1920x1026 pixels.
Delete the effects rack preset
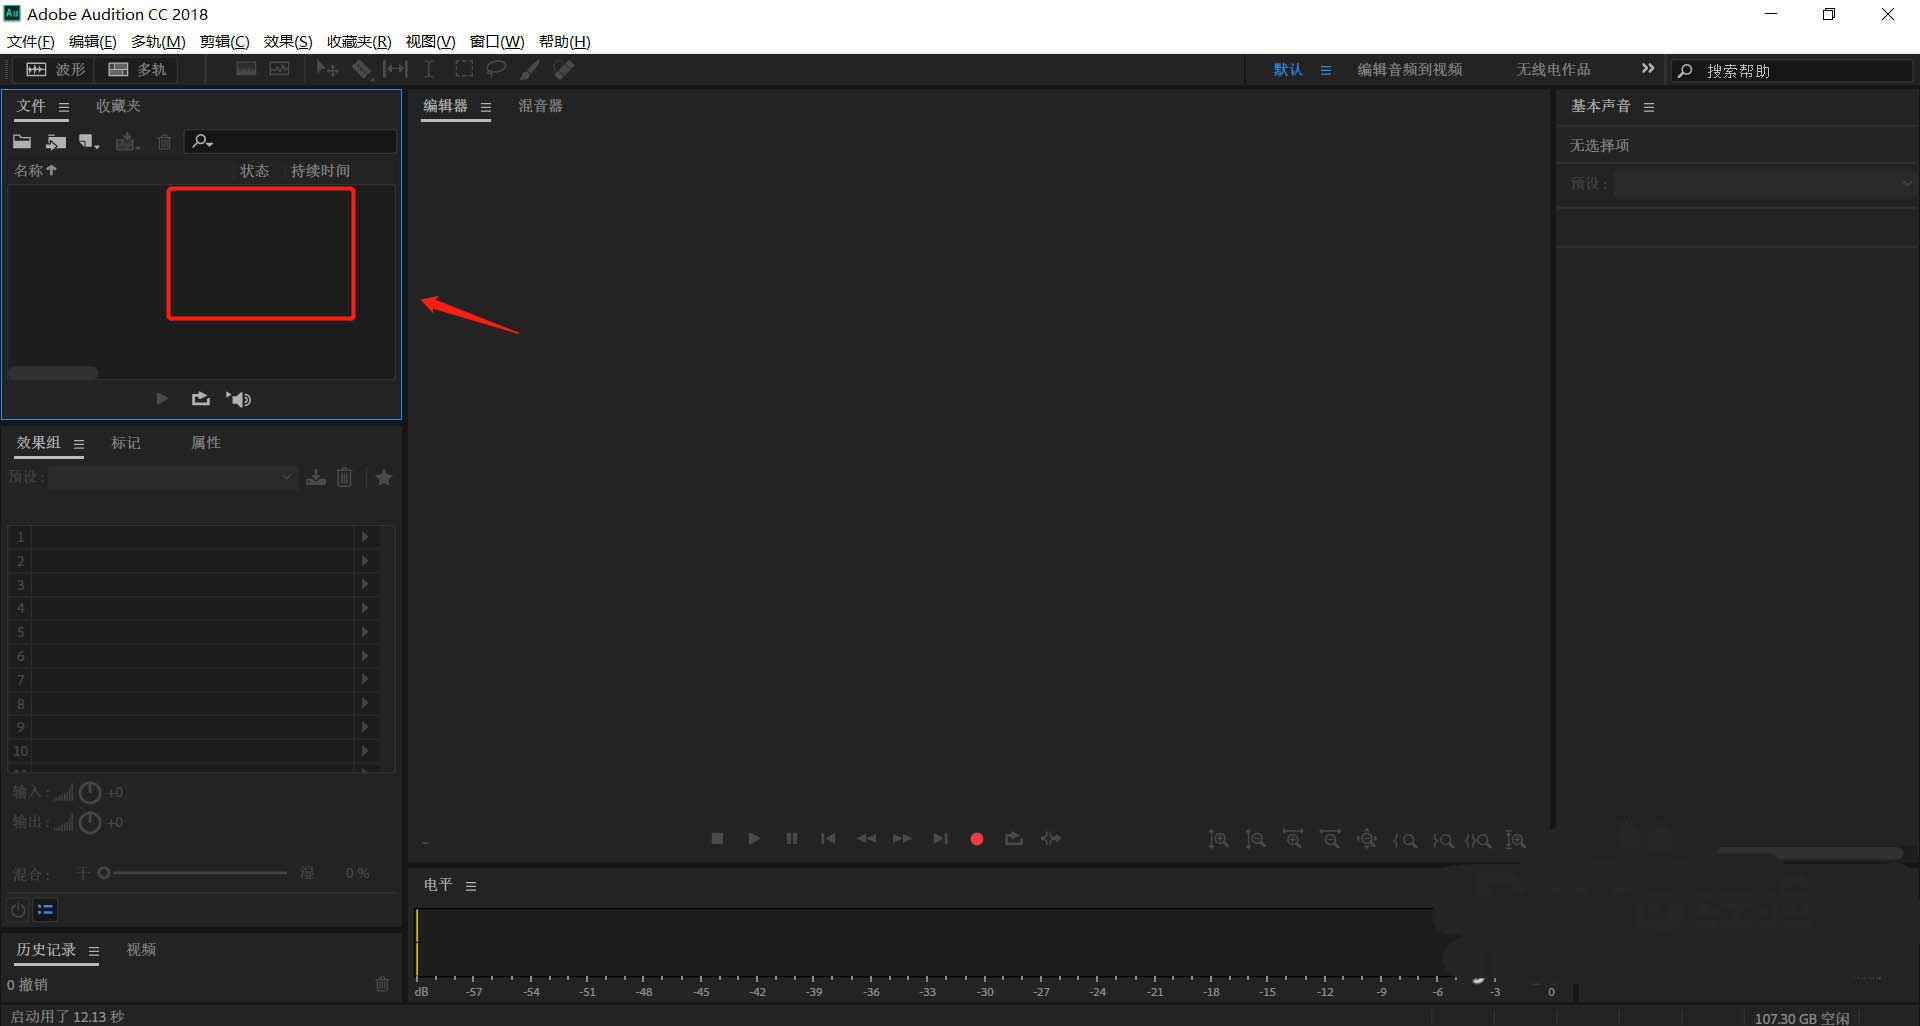tap(344, 478)
